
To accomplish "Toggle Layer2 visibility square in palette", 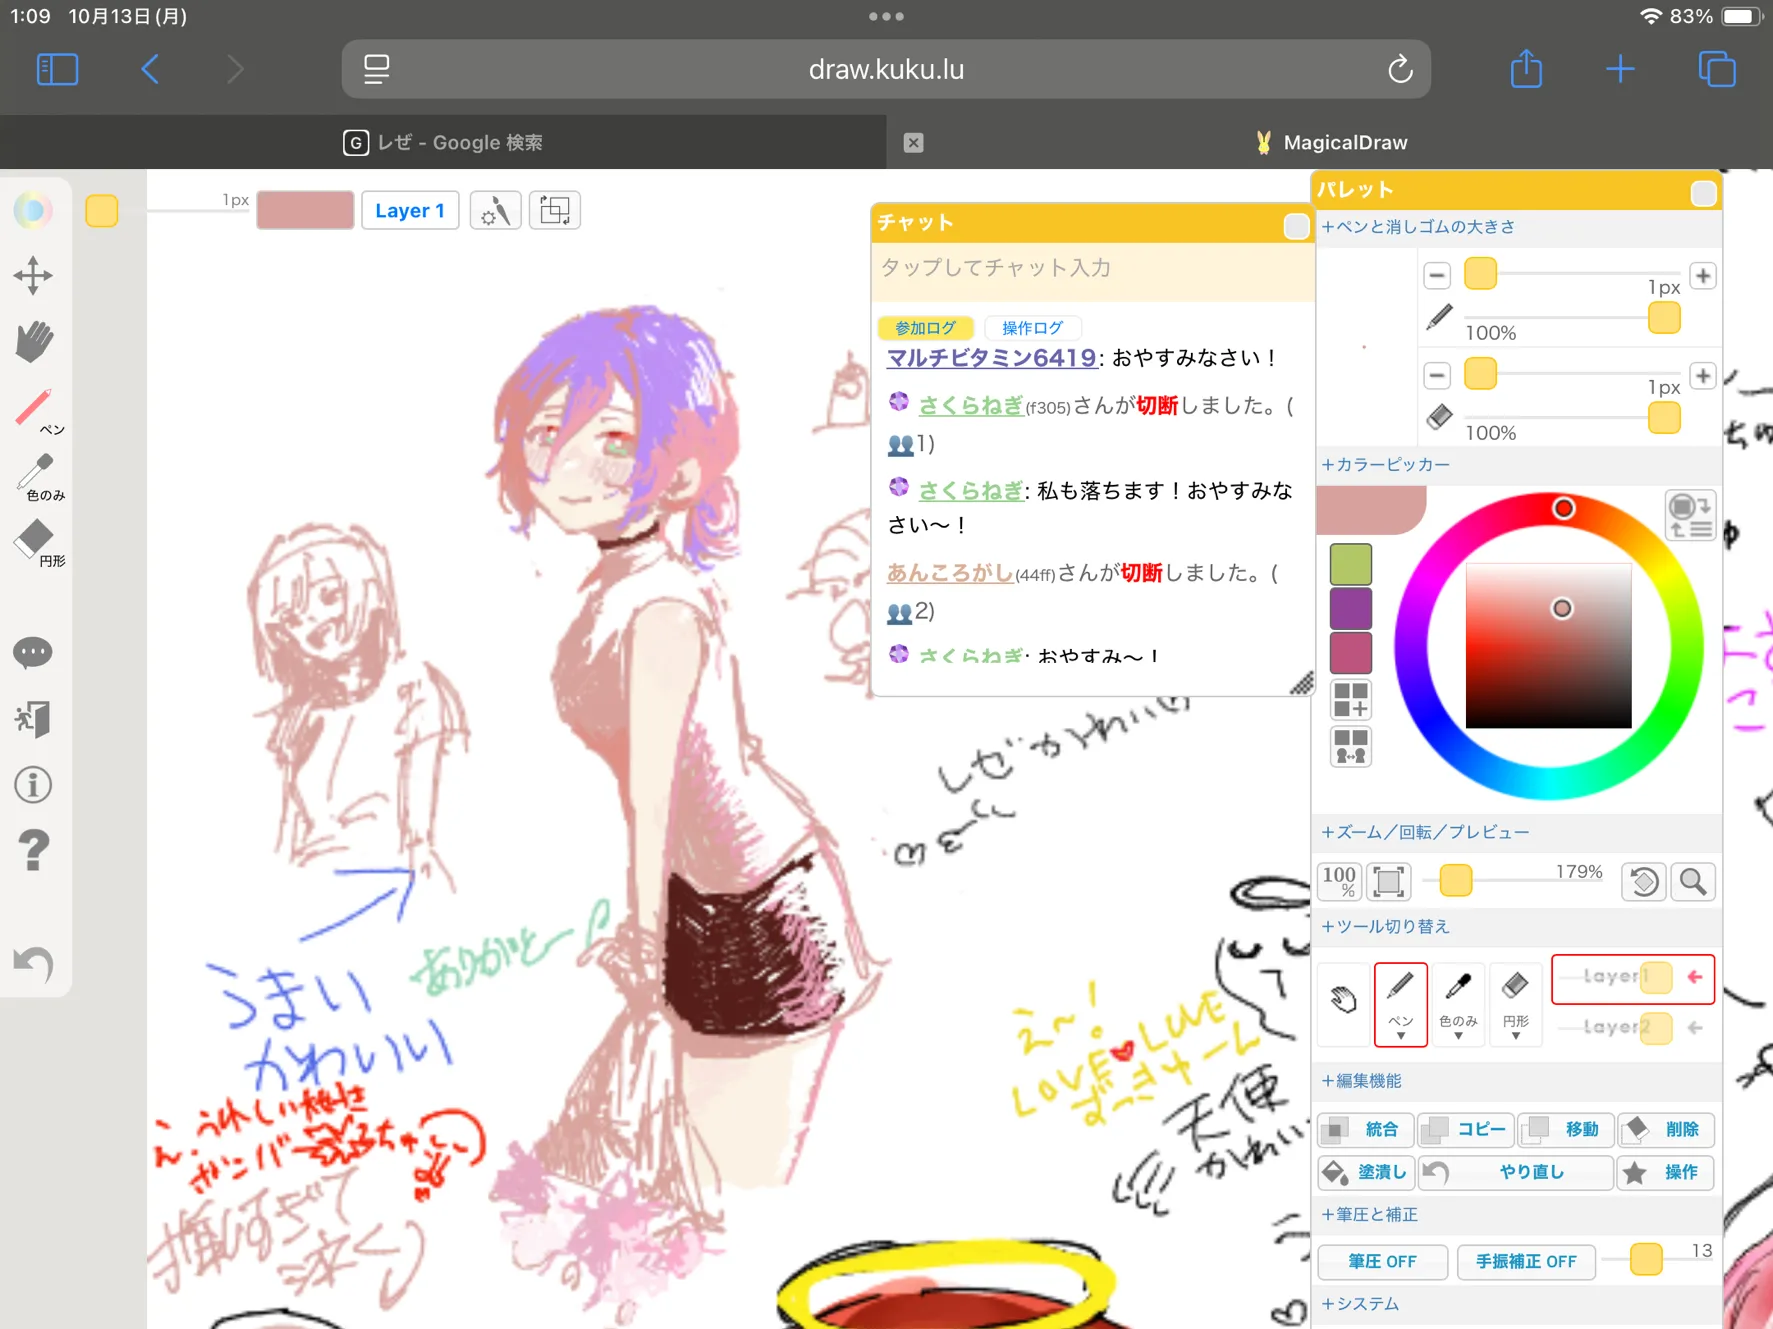I will pyautogui.click(x=1656, y=1028).
